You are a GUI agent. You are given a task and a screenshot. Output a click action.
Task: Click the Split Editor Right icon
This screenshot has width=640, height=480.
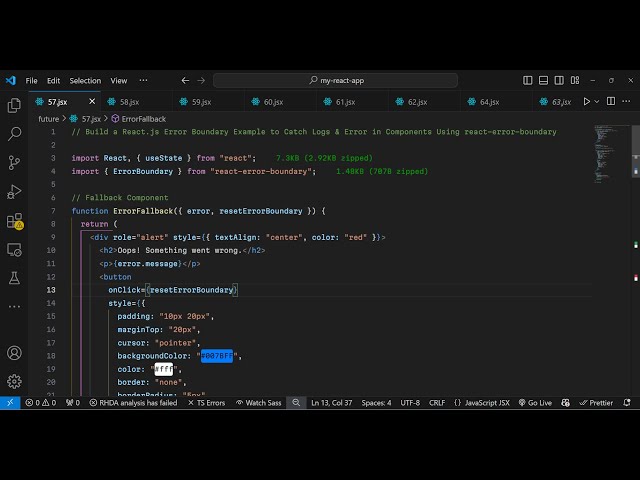pyautogui.click(x=612, y=101)
